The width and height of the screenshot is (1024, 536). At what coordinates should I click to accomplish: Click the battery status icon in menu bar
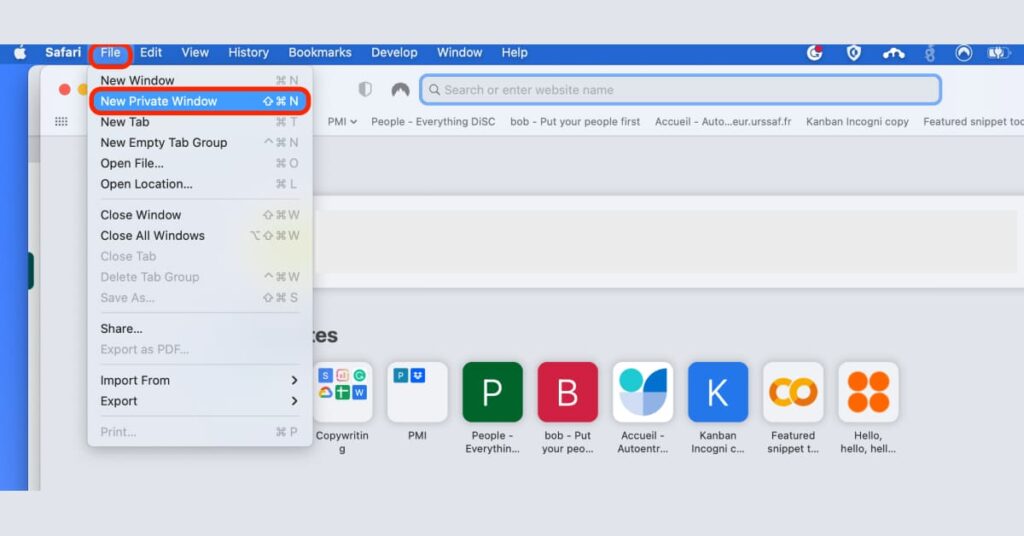[999, 53]
